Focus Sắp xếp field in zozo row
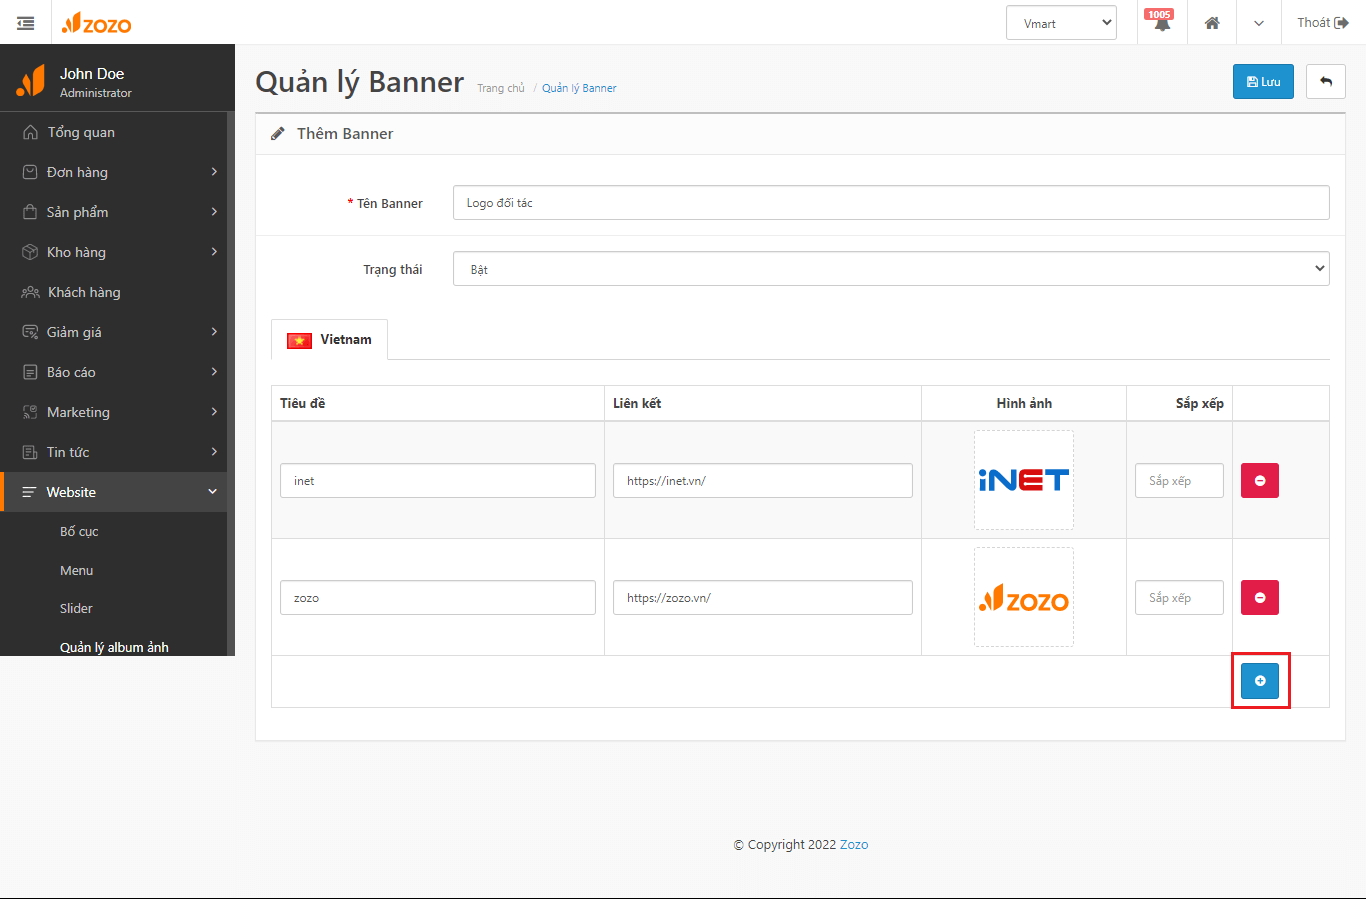This screenshot has height=899, width=1366. [1179, 598]
